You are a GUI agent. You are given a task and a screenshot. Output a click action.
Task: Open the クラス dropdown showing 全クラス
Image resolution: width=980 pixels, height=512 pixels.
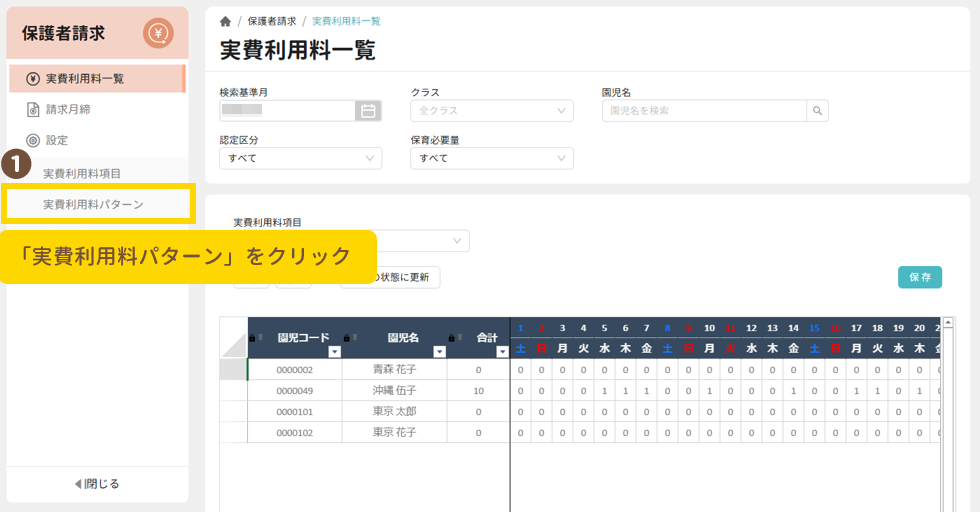point(492,111)
